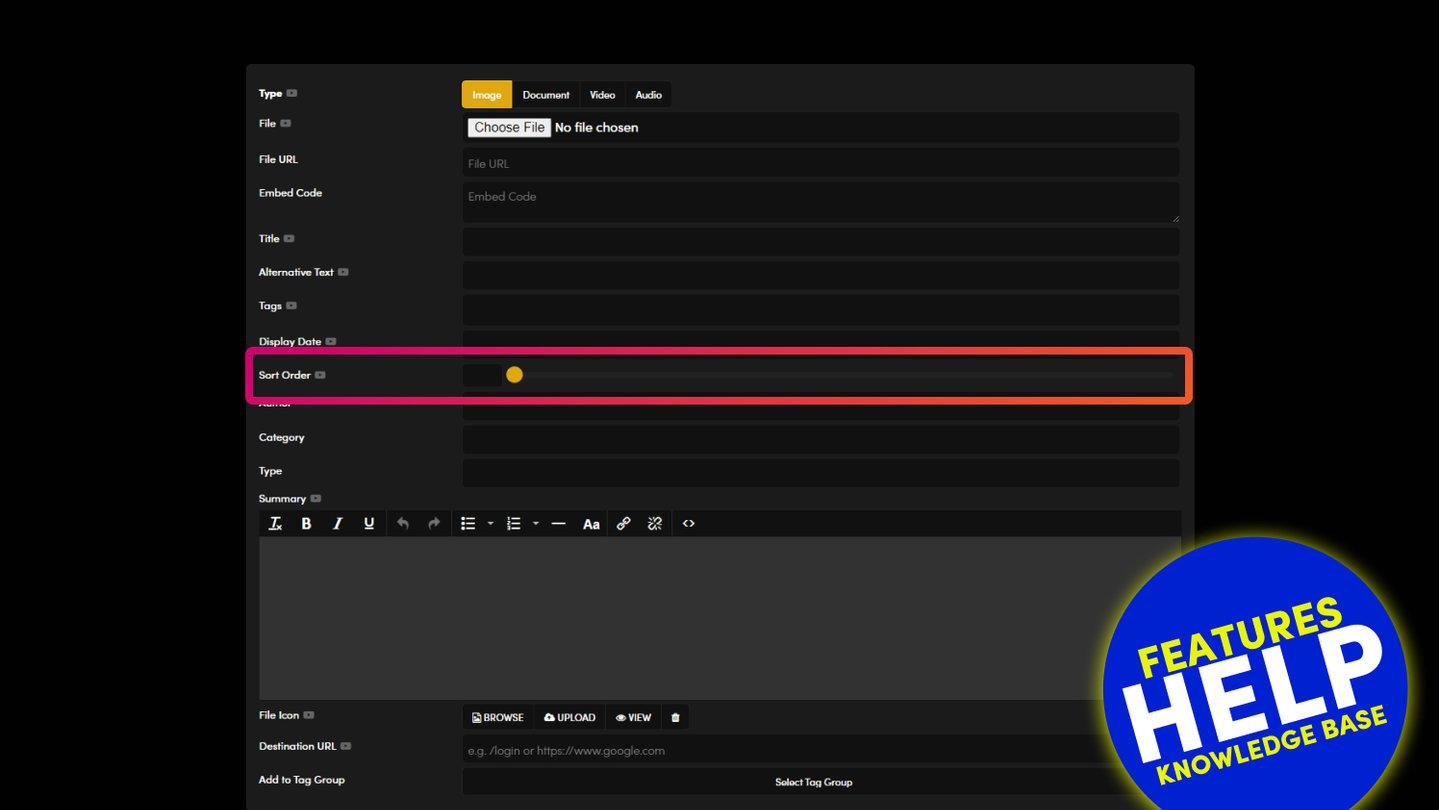
Task: Toggle bold formatting in Summary editor
Action: (x=306, y=524)
